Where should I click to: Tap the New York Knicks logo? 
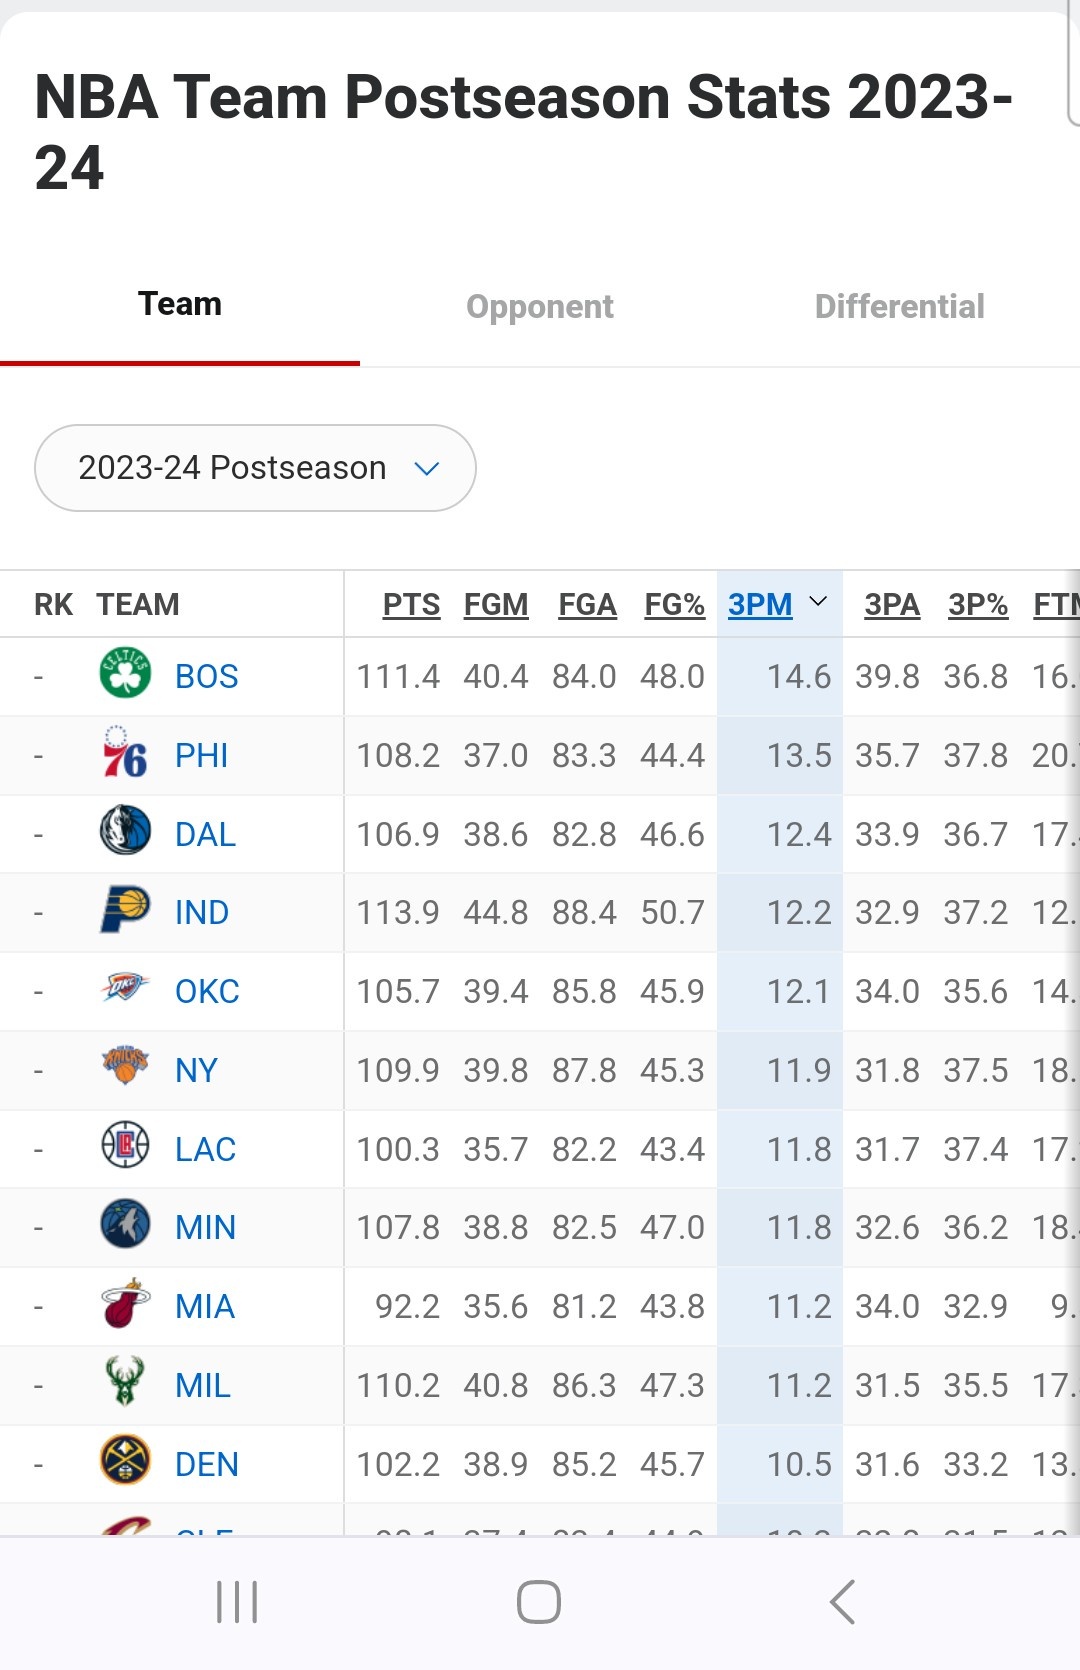coord(125,1066)
